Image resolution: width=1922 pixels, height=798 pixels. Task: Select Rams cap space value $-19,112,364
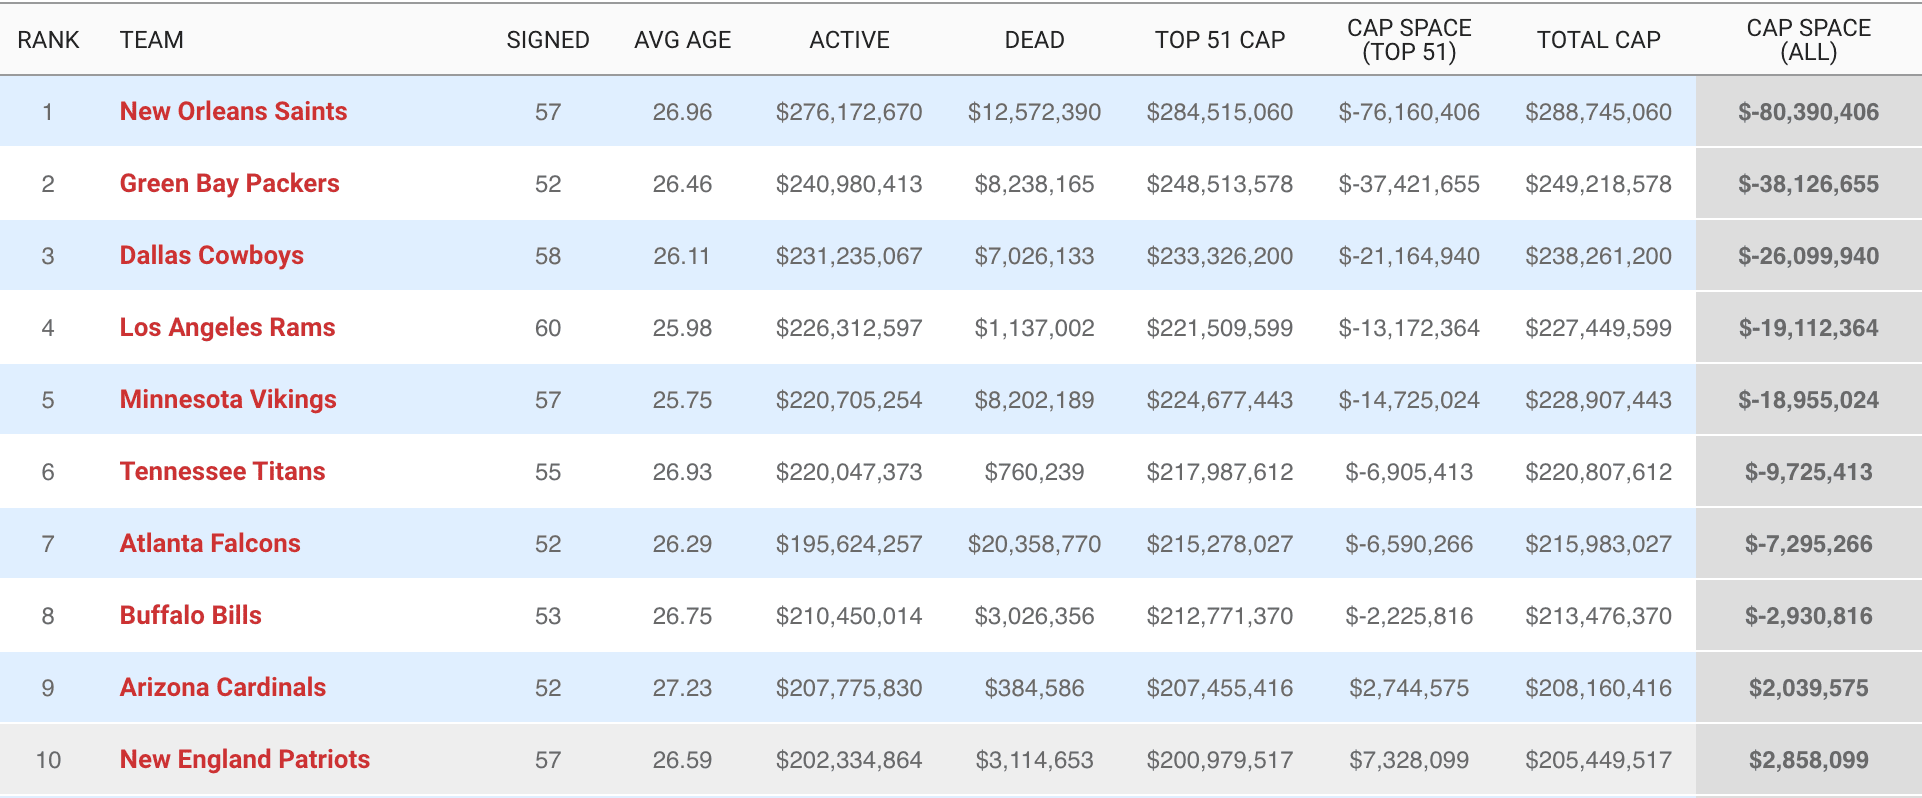tap(1808, 328)
